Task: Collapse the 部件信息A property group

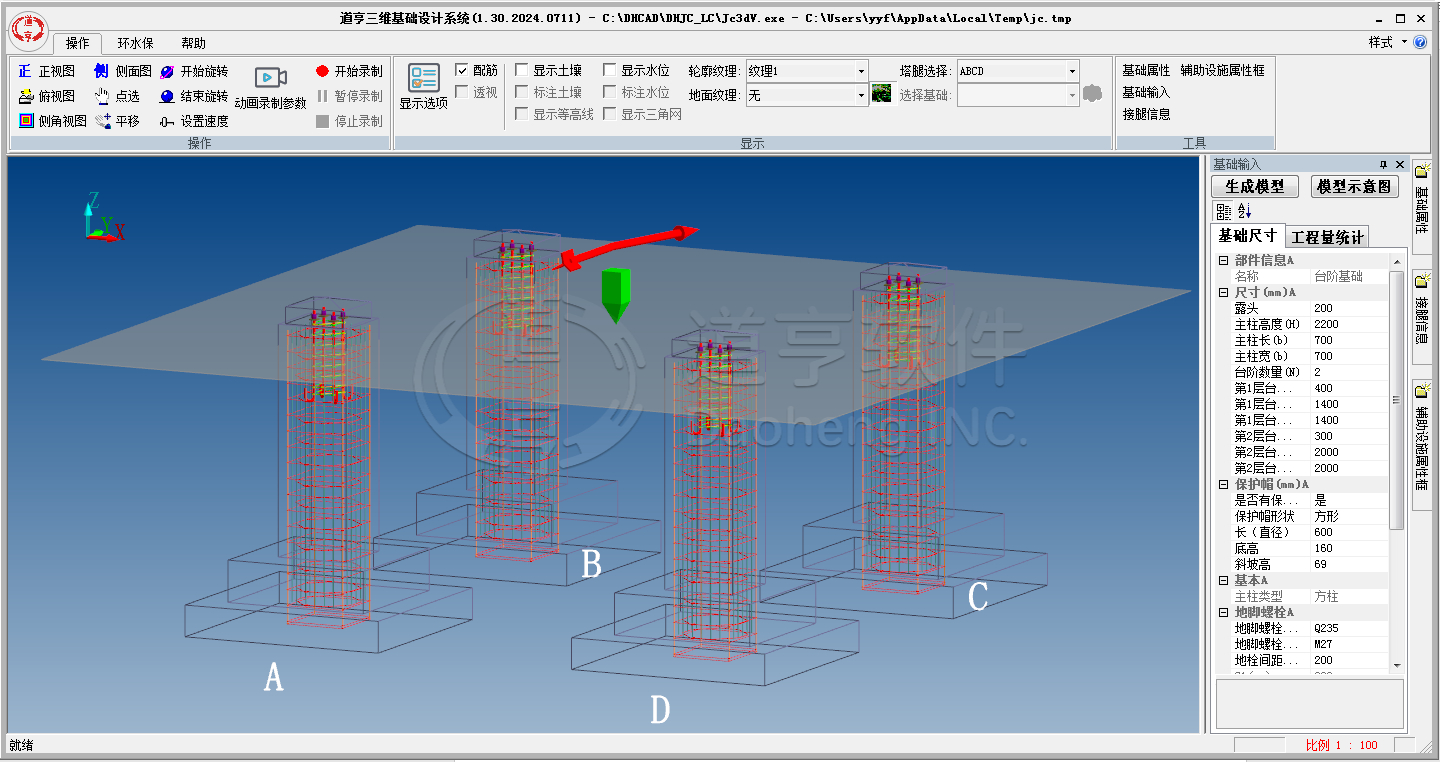Action: pos(1223,260)
